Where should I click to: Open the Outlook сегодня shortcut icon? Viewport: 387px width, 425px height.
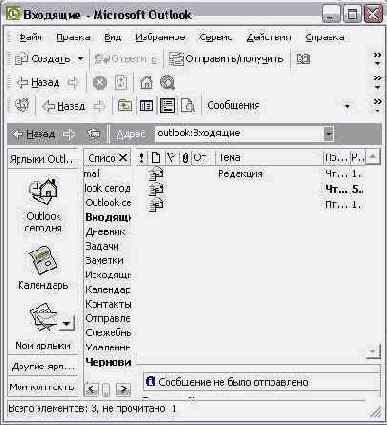tap(43, 191)
